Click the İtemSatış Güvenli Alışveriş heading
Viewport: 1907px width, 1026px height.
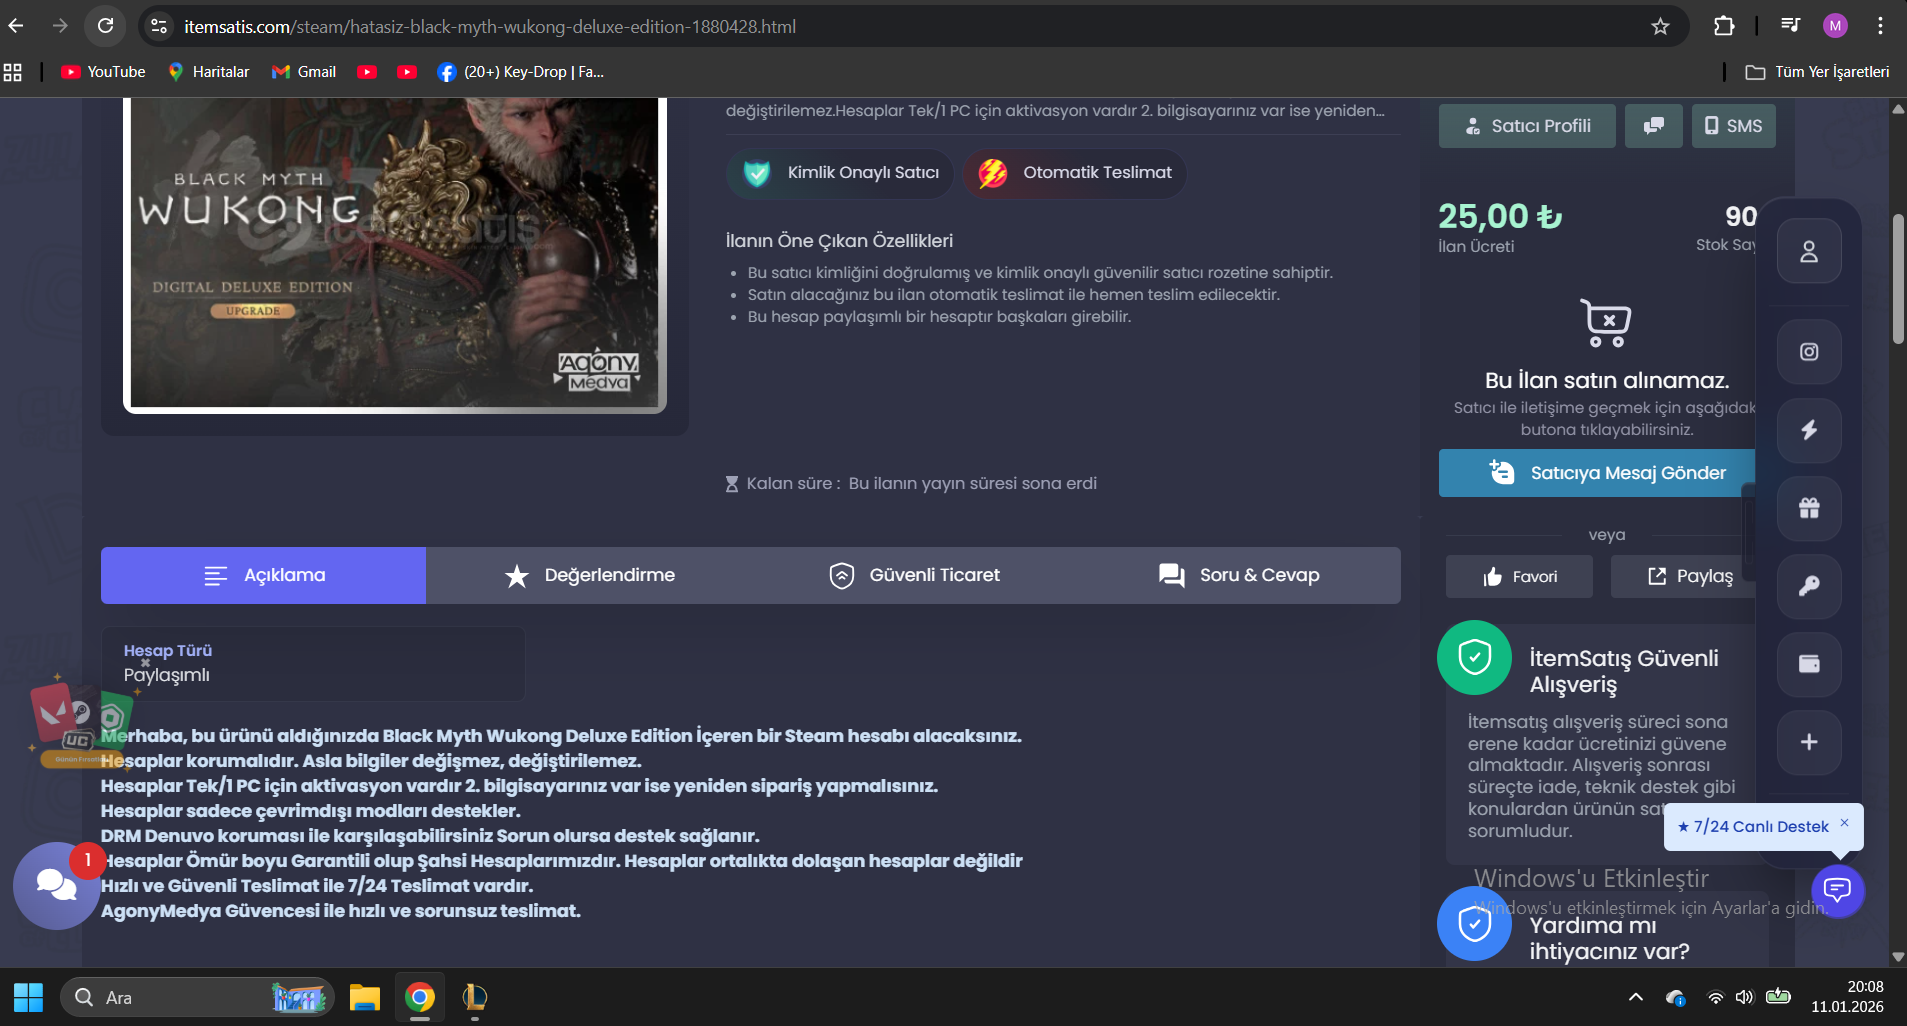pyautogui.click(x=1624, y=671)
